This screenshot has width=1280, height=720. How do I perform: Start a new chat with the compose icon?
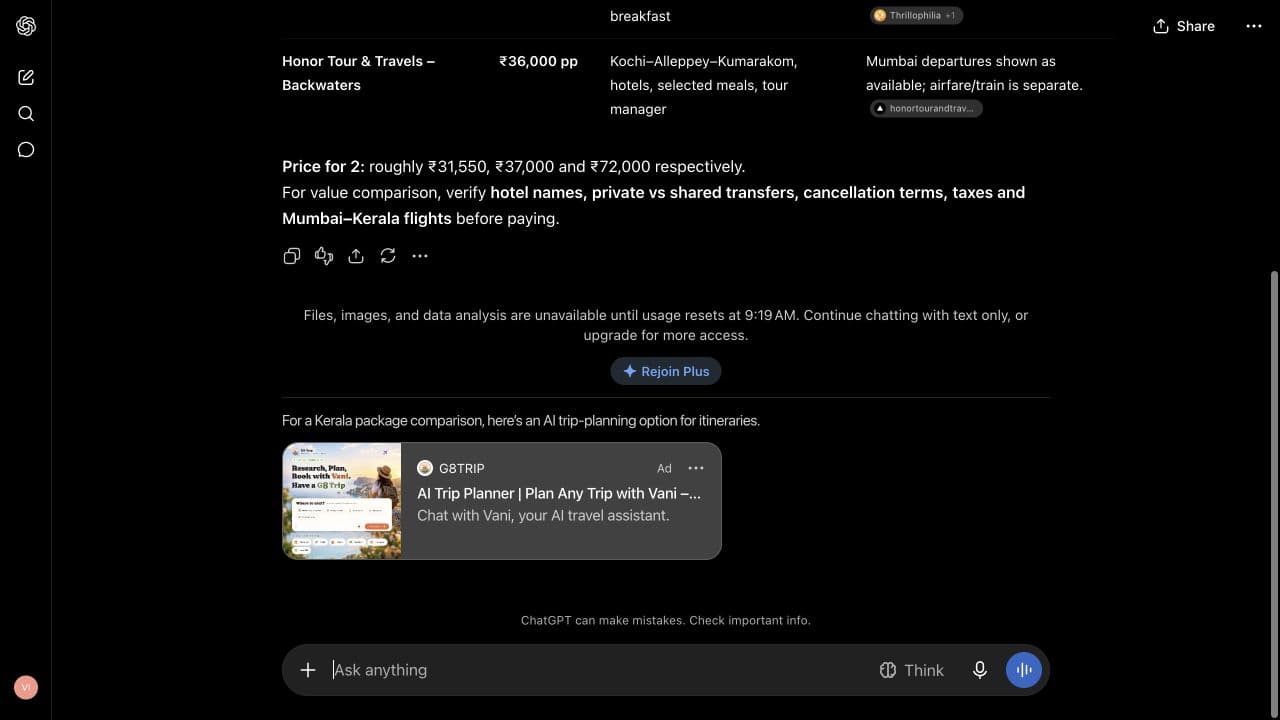point(26,77)
